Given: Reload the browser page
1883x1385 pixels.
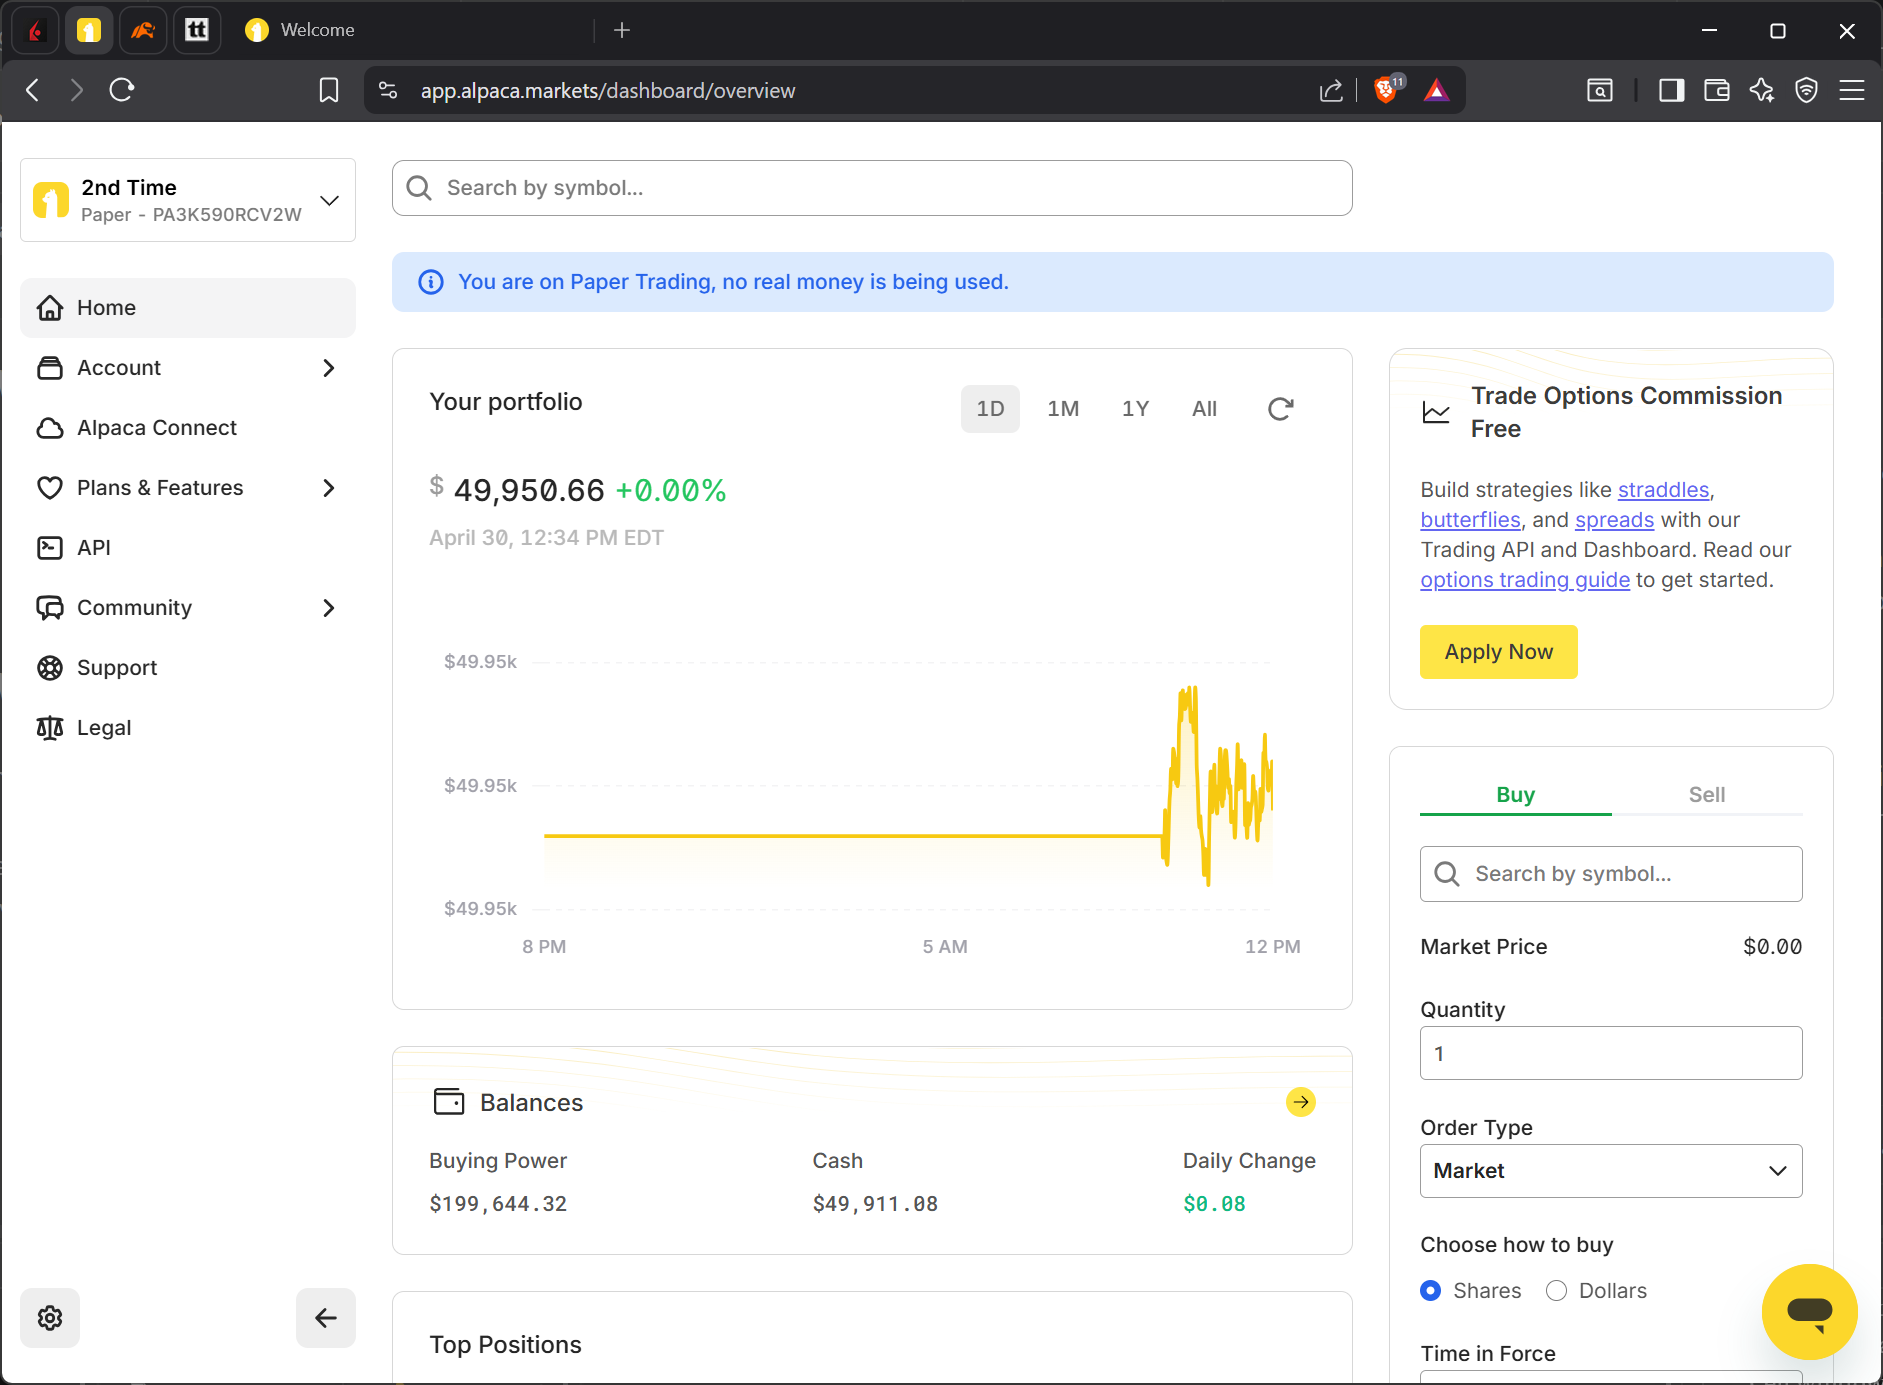Looking at the screenshot, I should coord(122,90).
